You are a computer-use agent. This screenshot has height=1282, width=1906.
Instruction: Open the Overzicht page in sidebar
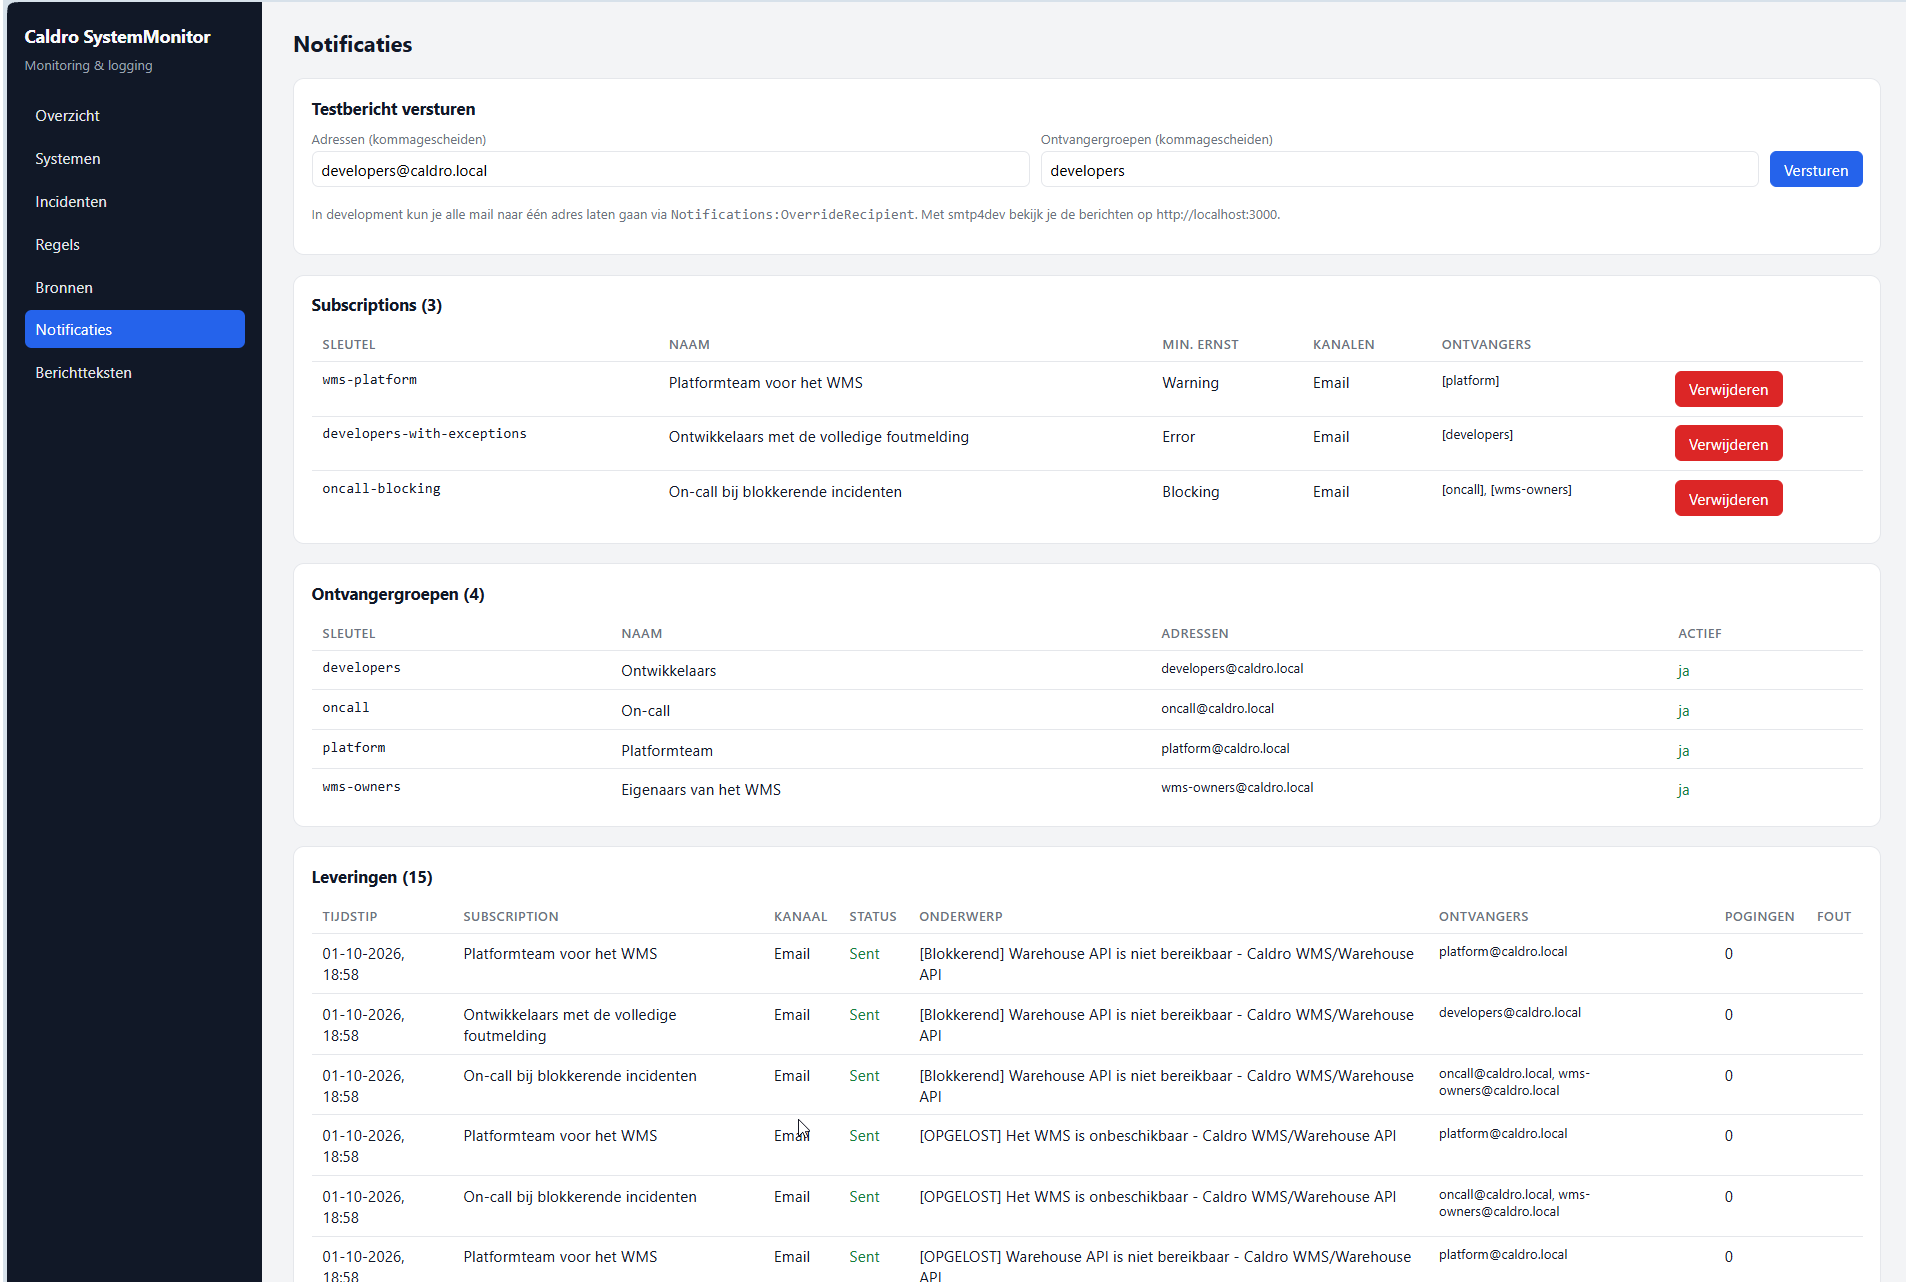[x=134, y=116]
